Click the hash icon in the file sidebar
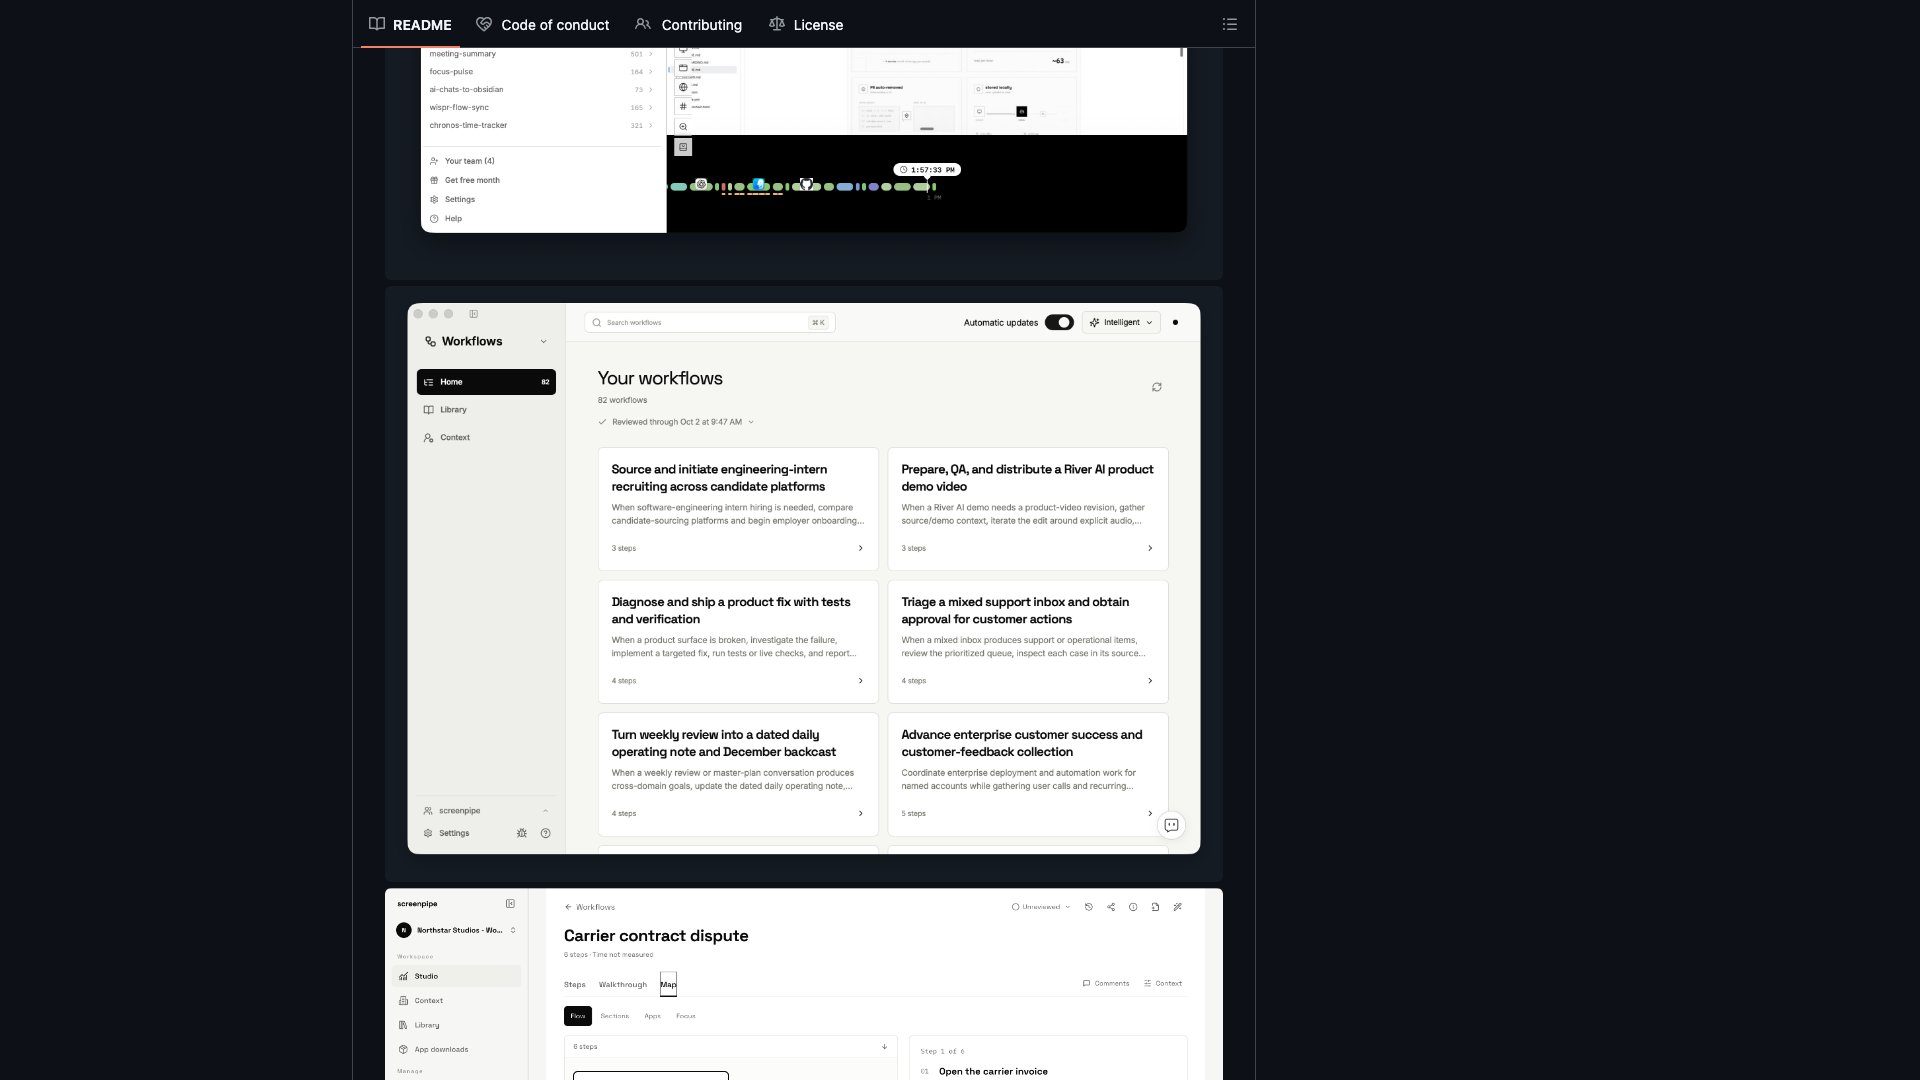The image size is (1920, 1080). pyautogui.click(x=683, y=106)
